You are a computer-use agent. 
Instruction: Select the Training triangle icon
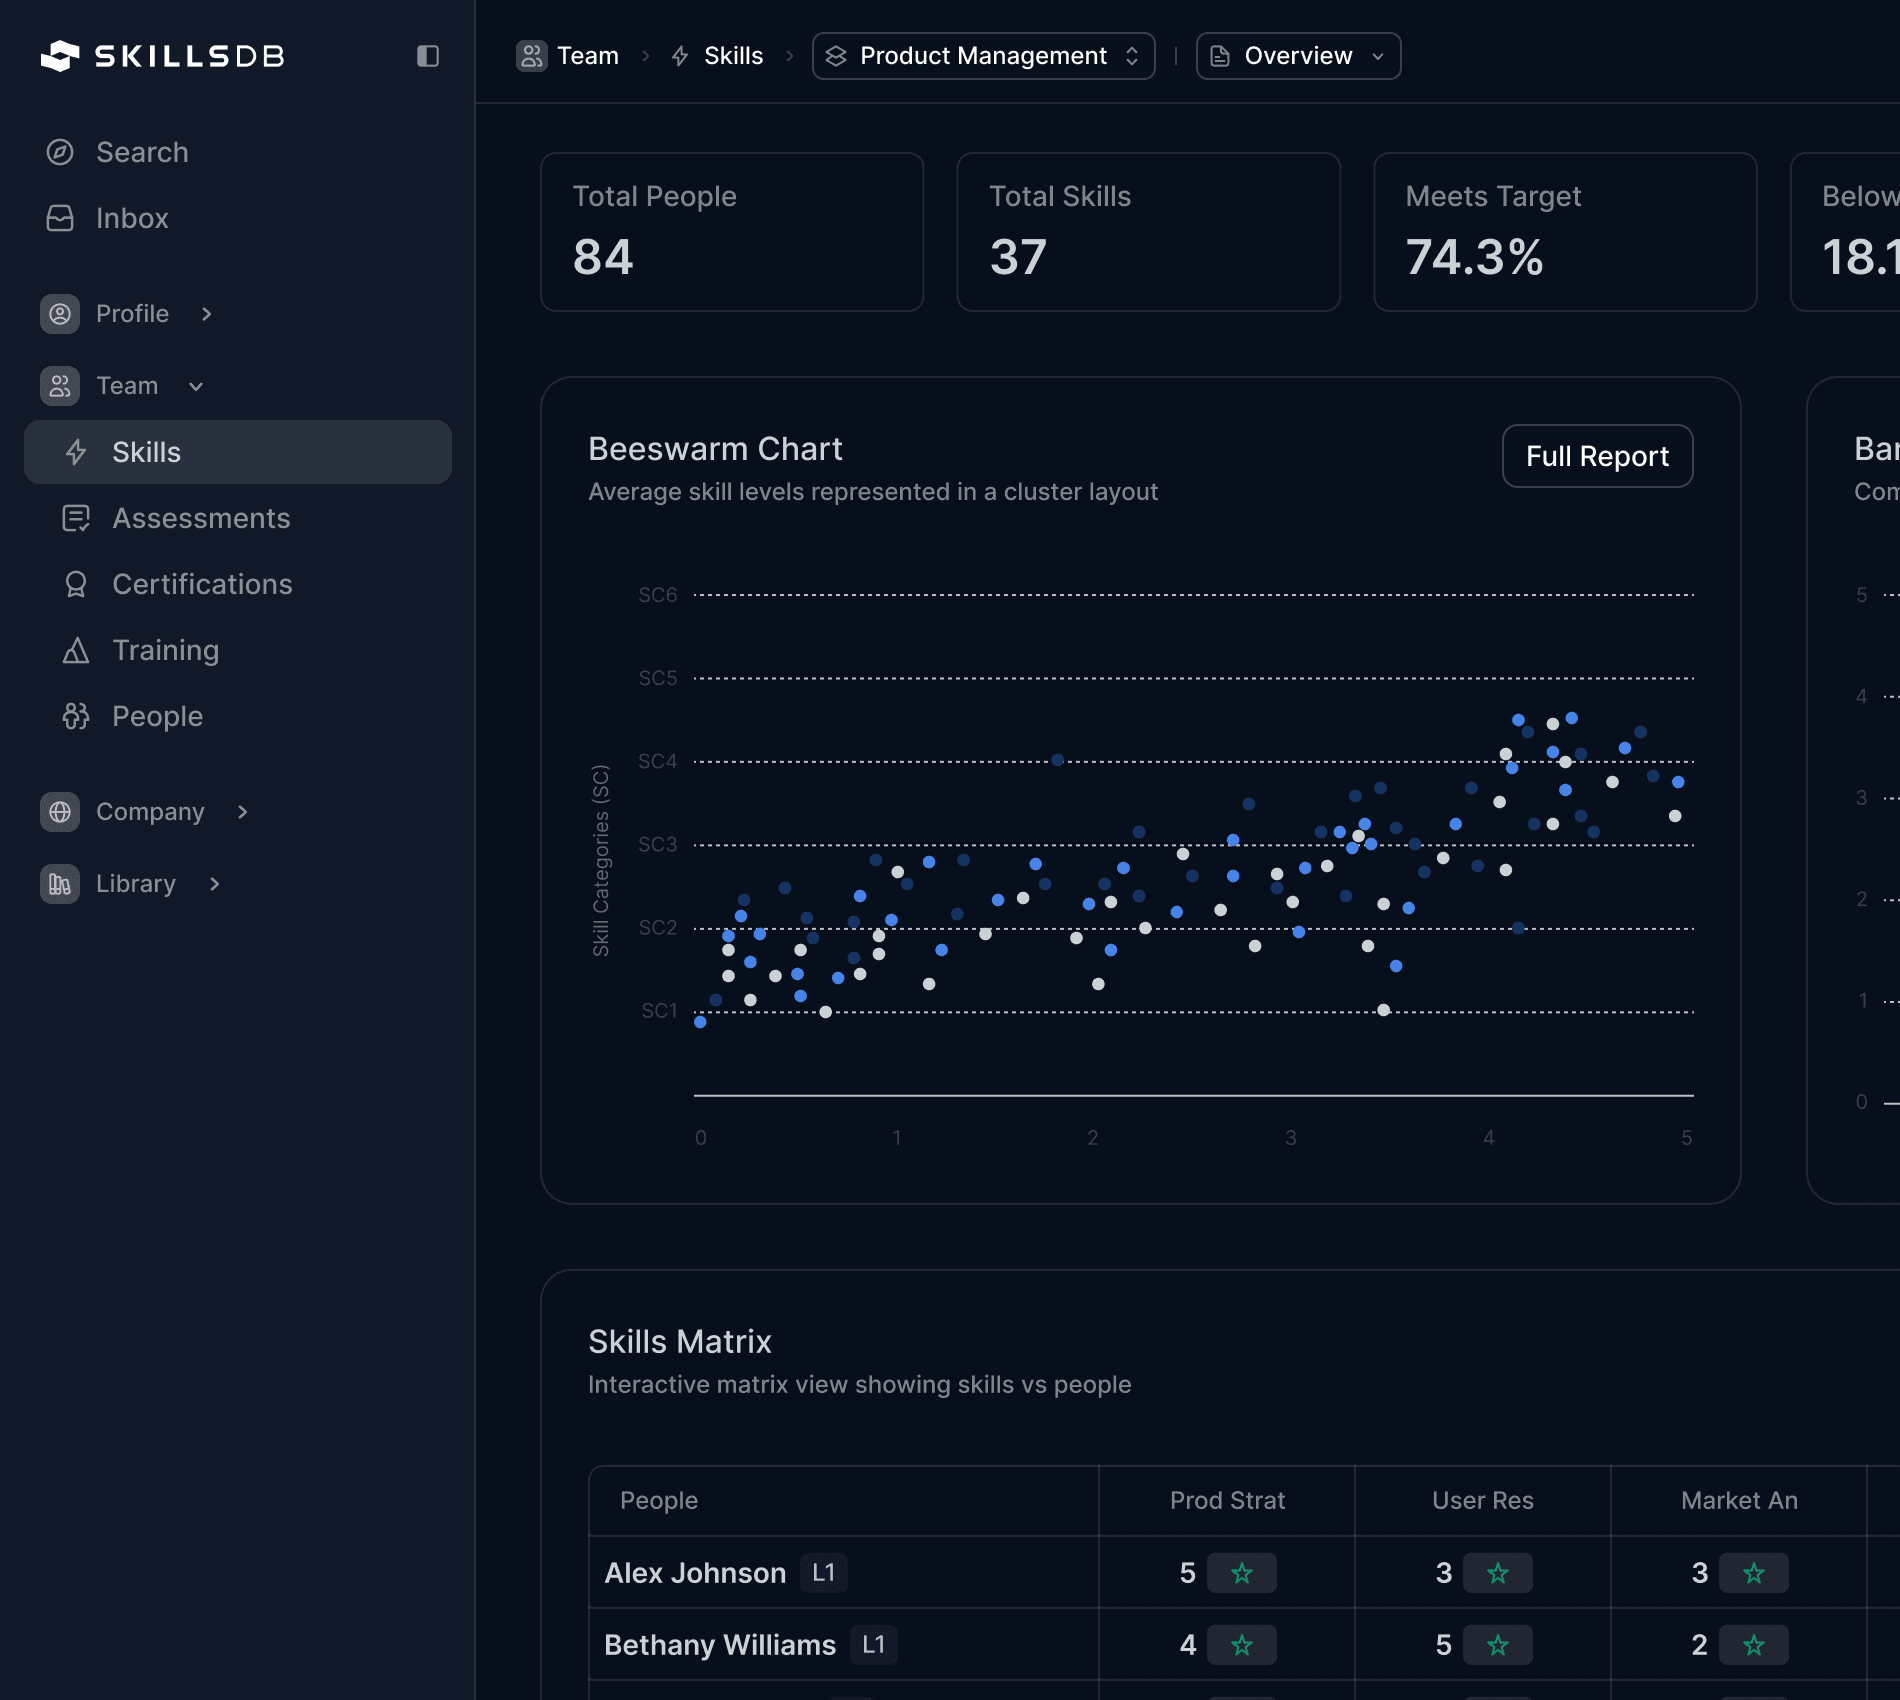pyautogui.click(x=76, y=650)
